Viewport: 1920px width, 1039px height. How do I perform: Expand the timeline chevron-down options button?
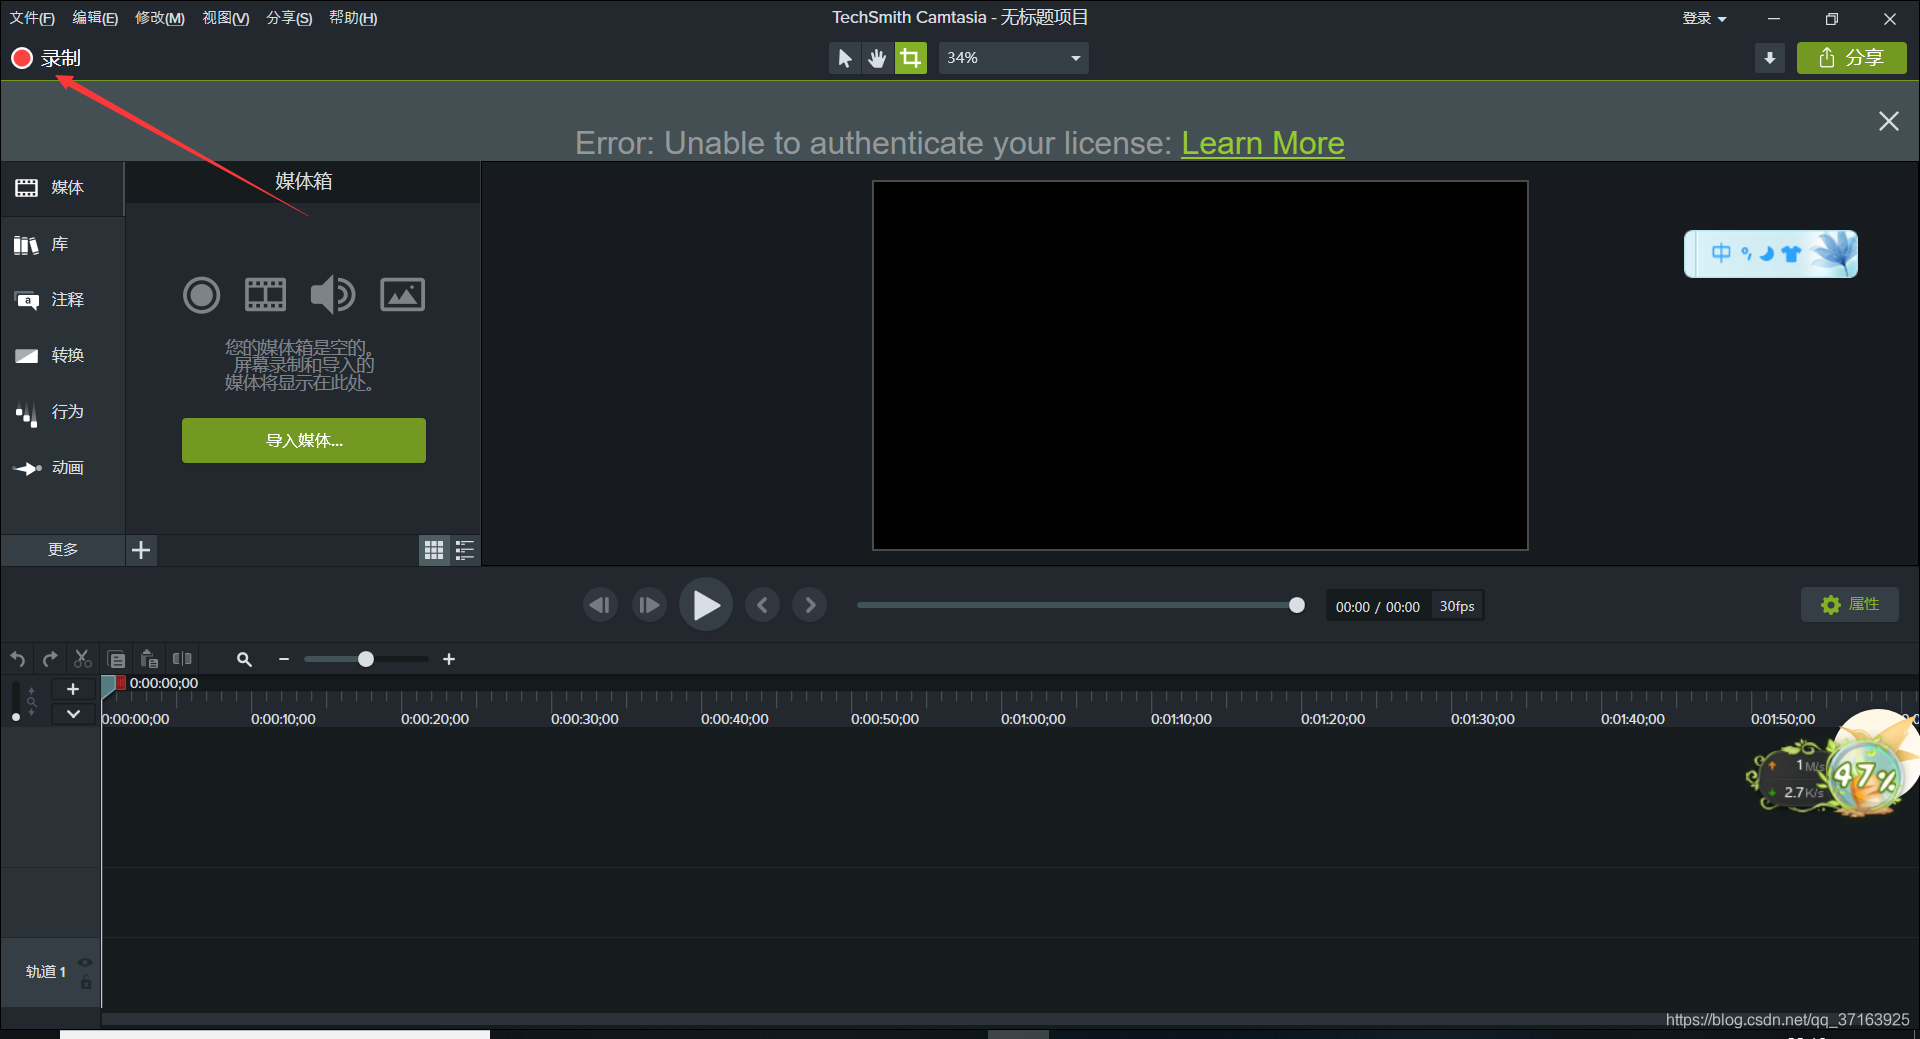(x=73, y=714)
